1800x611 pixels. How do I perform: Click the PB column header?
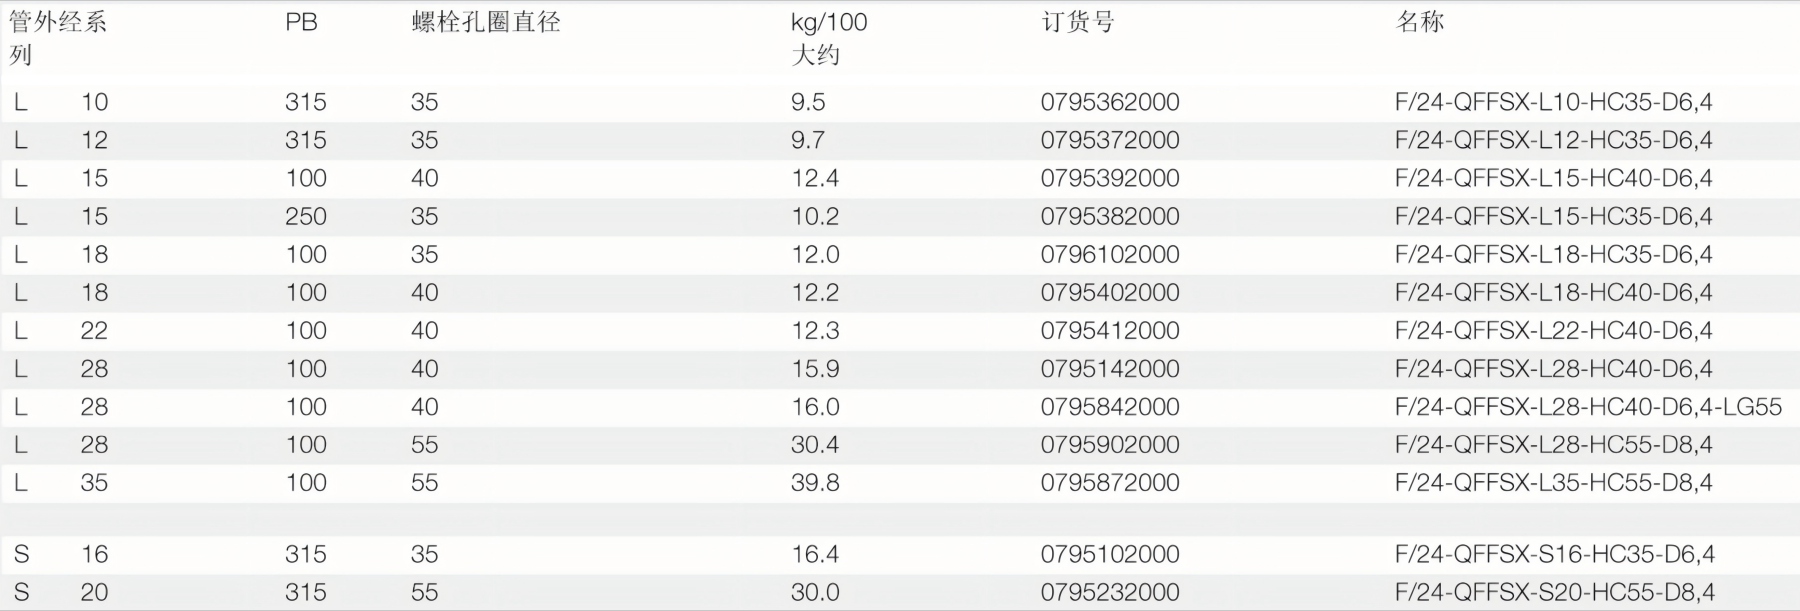coord(301,23)
